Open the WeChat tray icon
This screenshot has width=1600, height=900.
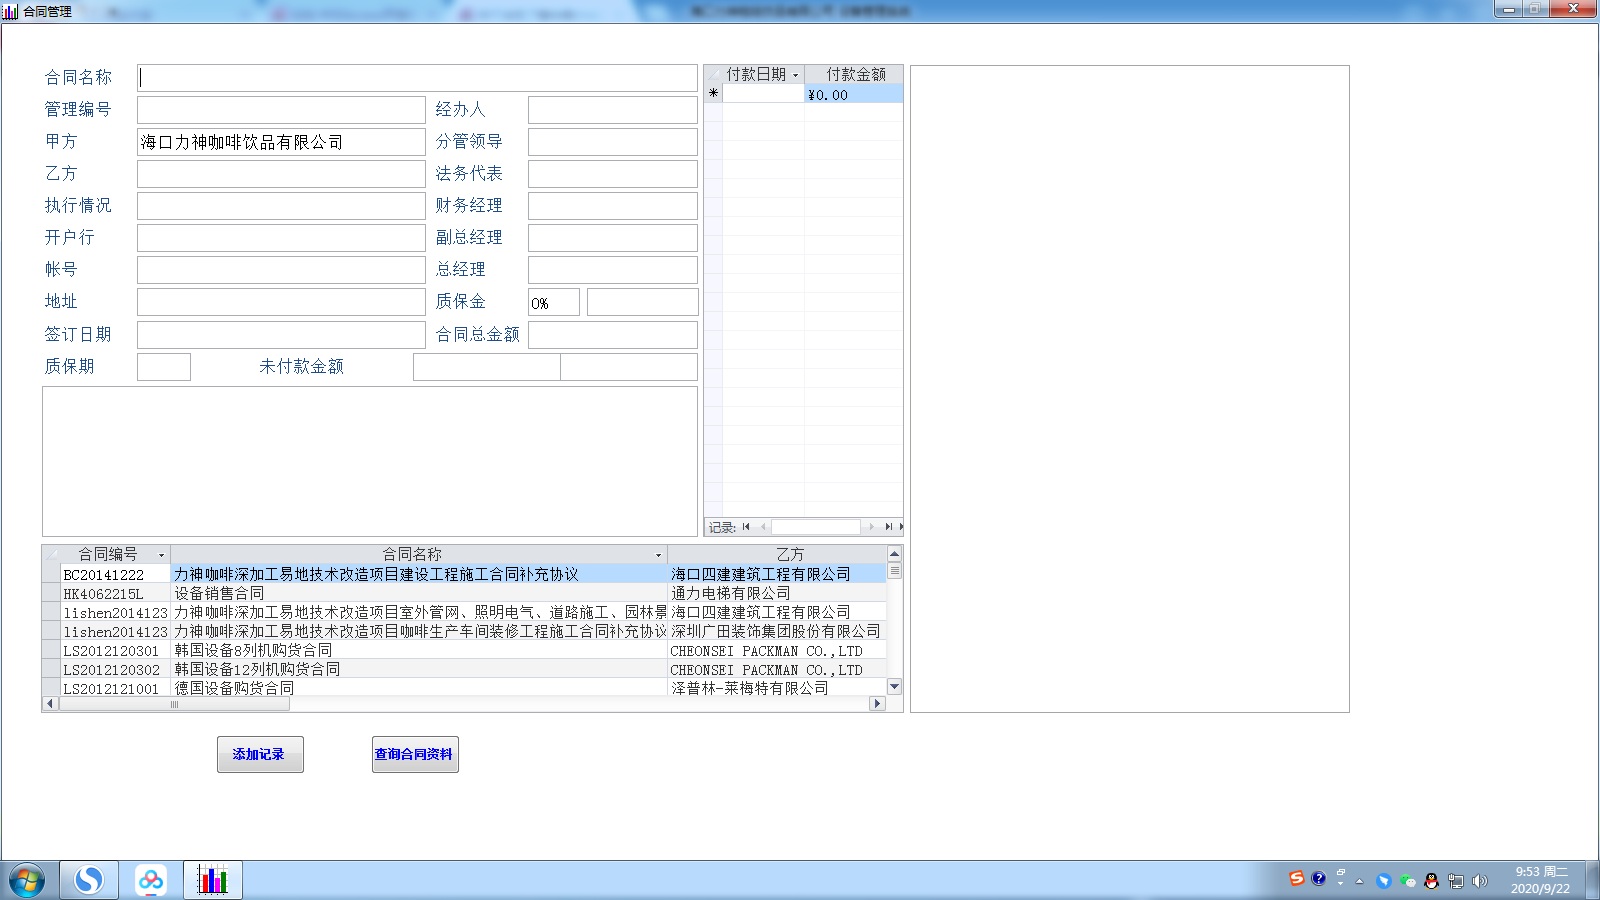click(x=1408, y=881)
